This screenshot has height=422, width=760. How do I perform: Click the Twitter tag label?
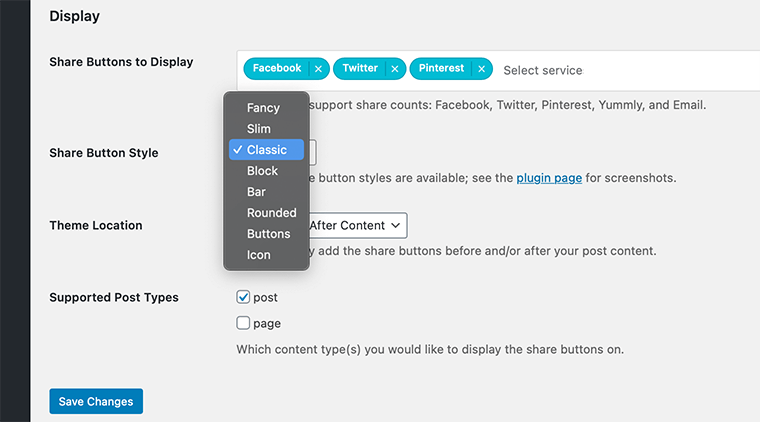(360, 69)
